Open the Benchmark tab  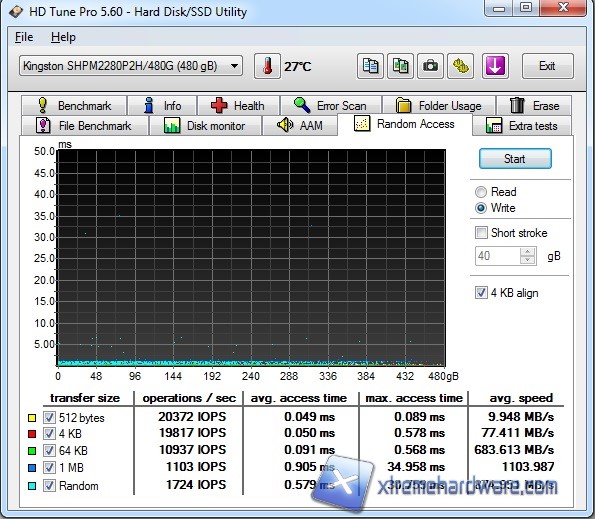tap(74, 105)
